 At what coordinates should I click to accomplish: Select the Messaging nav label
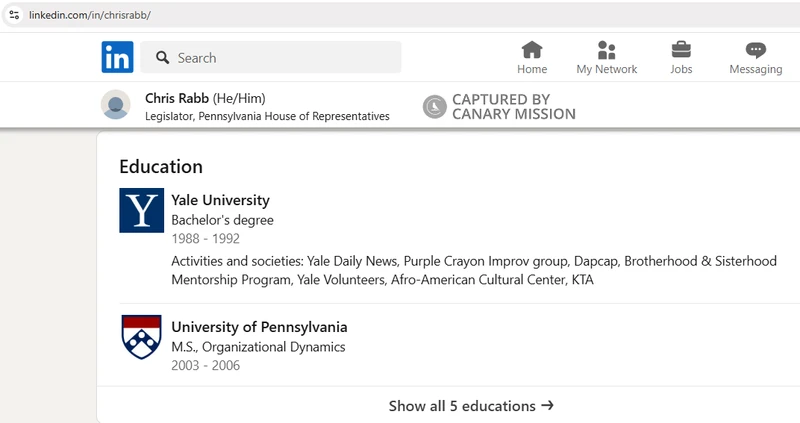pos(755,69)
